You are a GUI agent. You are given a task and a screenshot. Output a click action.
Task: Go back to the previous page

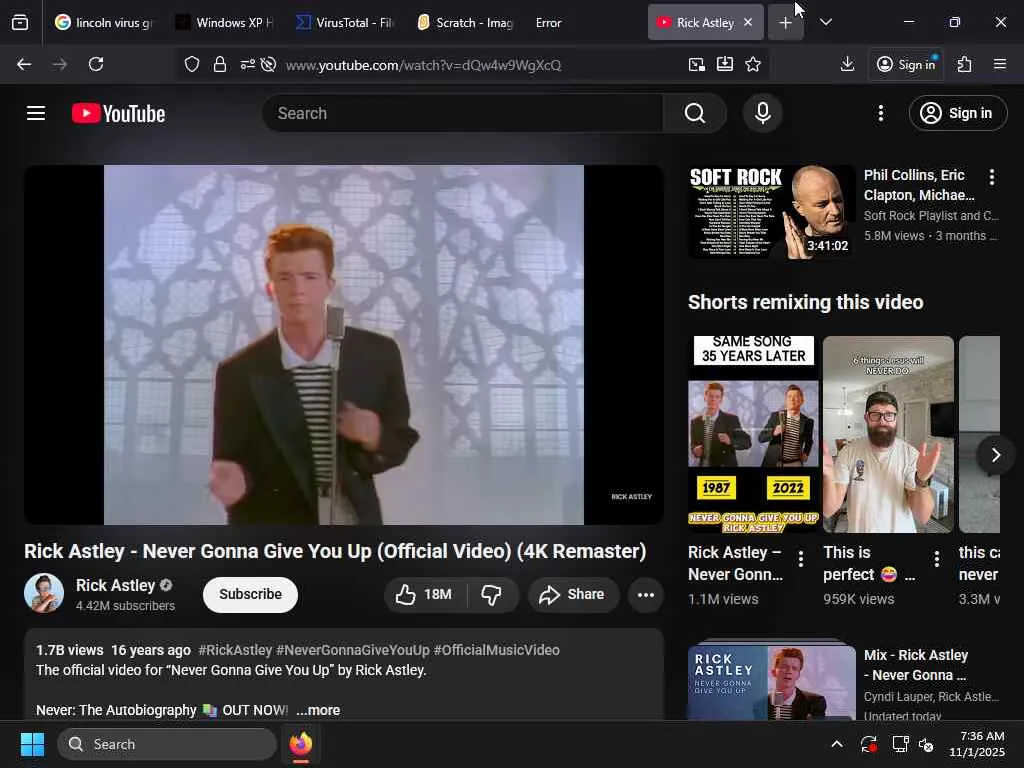[x=24, y=64]
